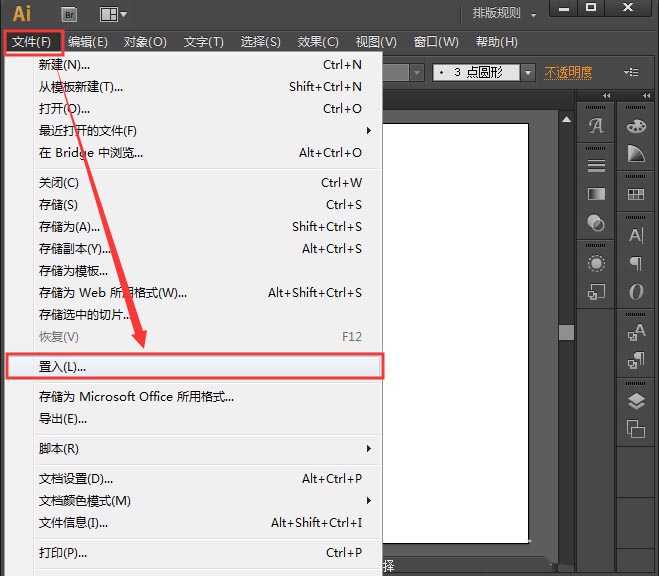The width and height of the screenshot is (659, 576).
Task: Open the Artboards panel icon
Action: [636, 429]
